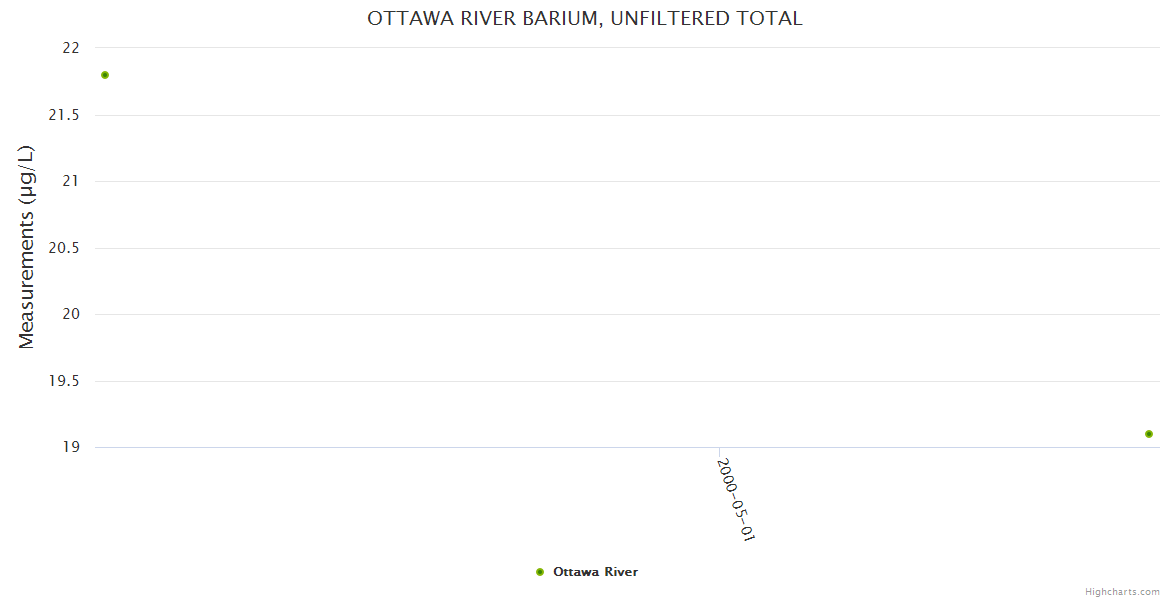This screenshot has width=1170, height=600.
Task: Click the y-axis label 19.5
Action: click(x=64, y=381)
